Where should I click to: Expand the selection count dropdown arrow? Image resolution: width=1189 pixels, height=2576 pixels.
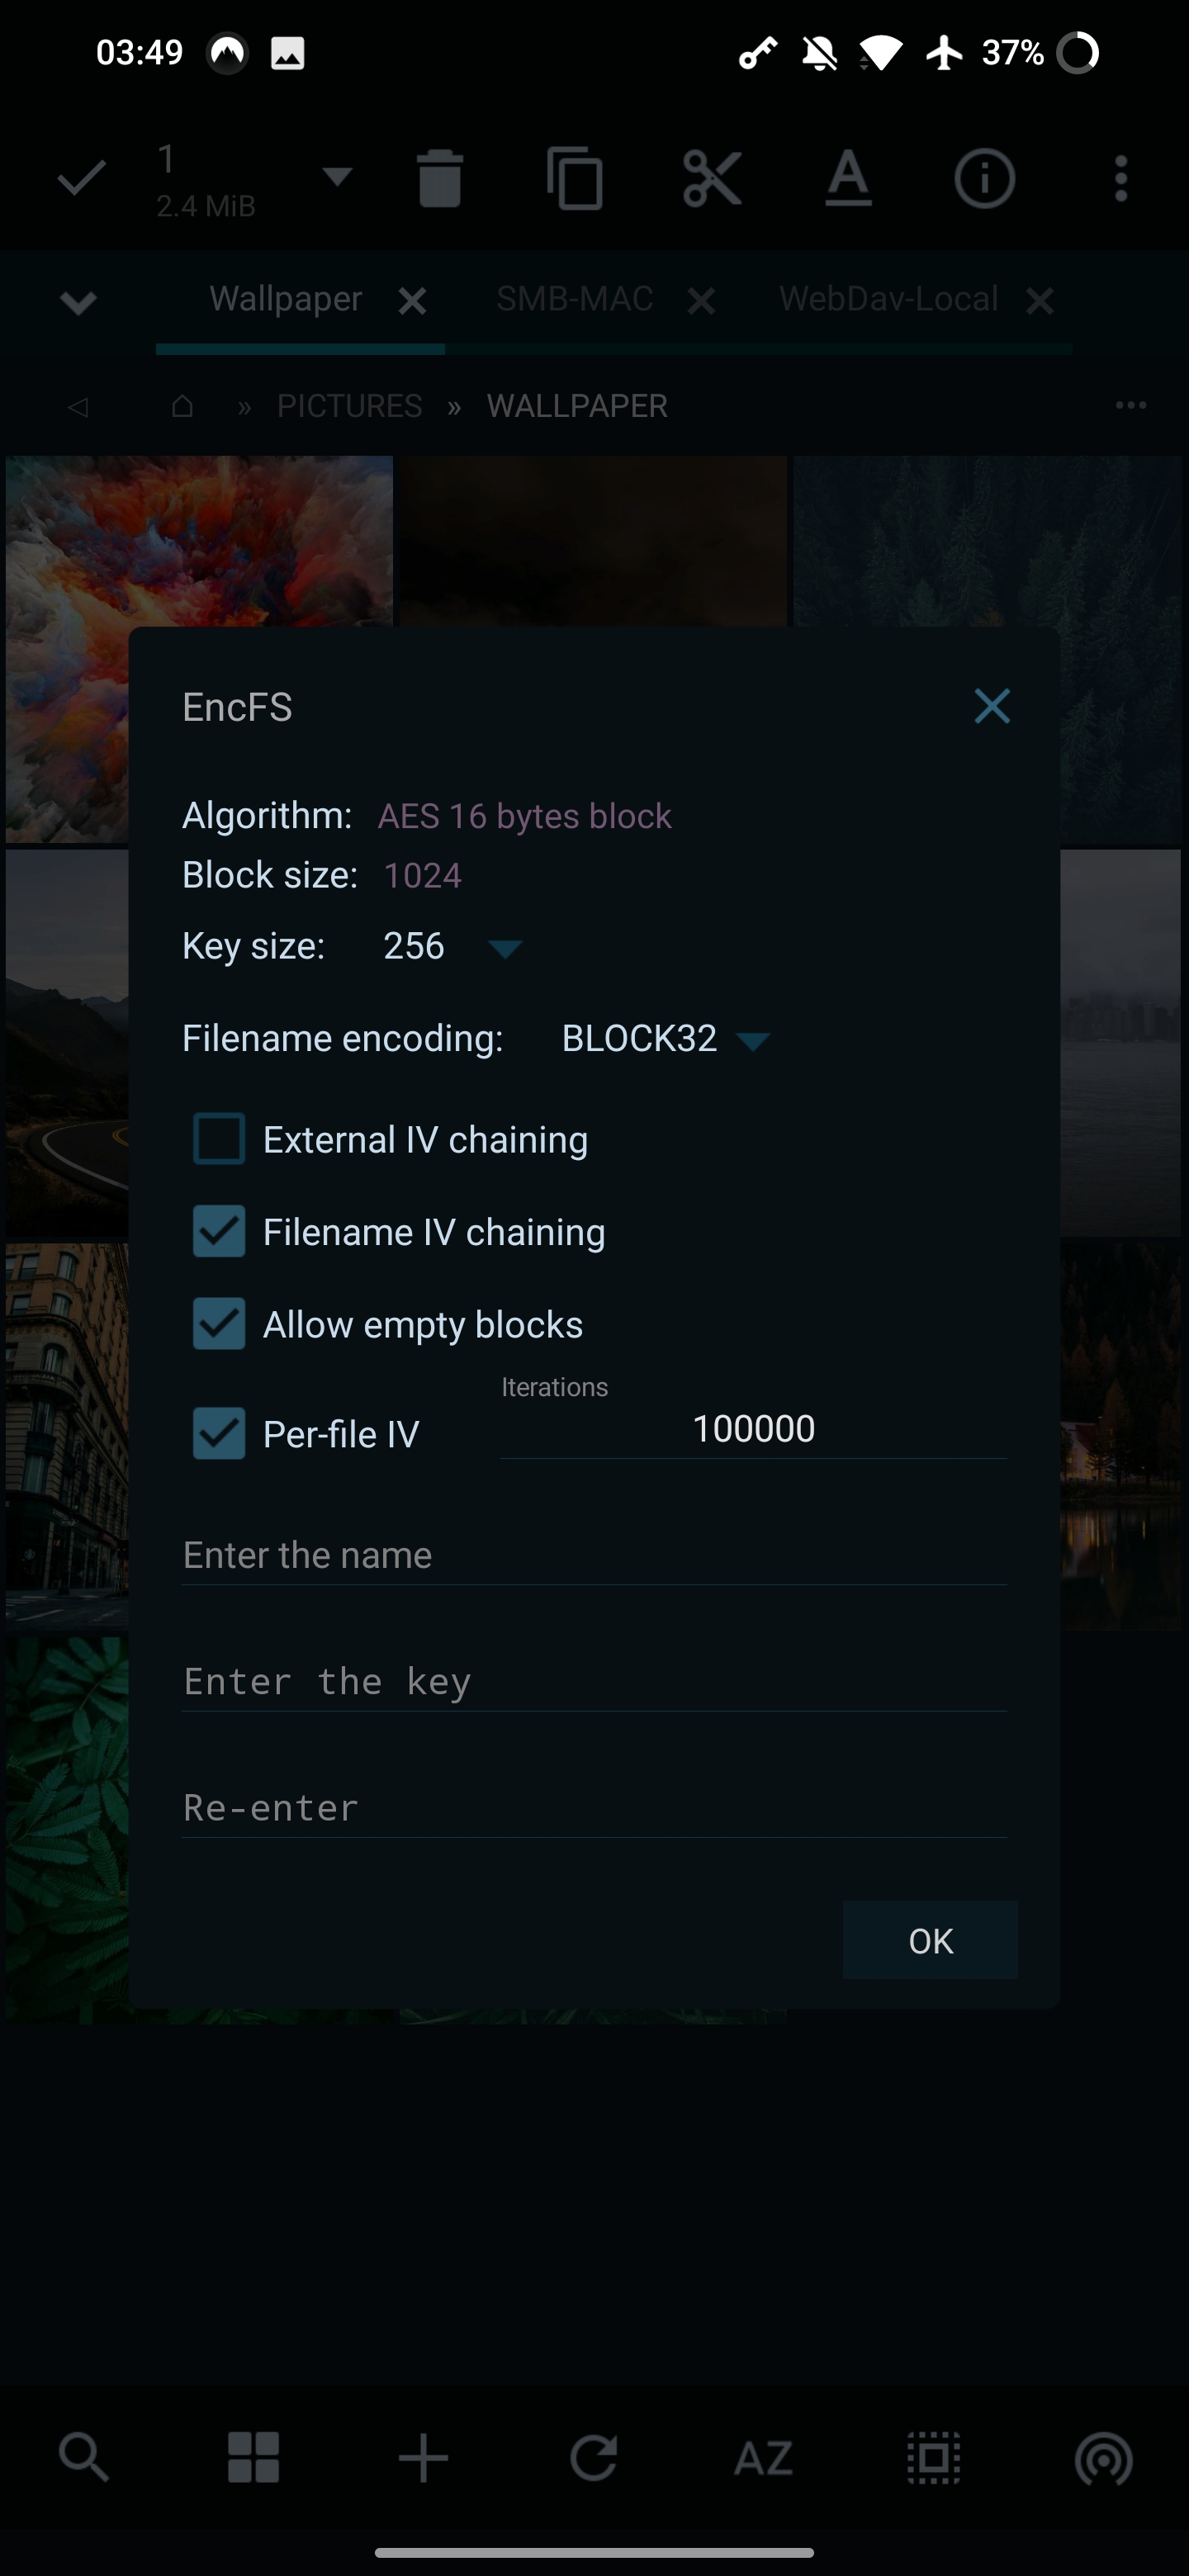click(x=337, y=178)
